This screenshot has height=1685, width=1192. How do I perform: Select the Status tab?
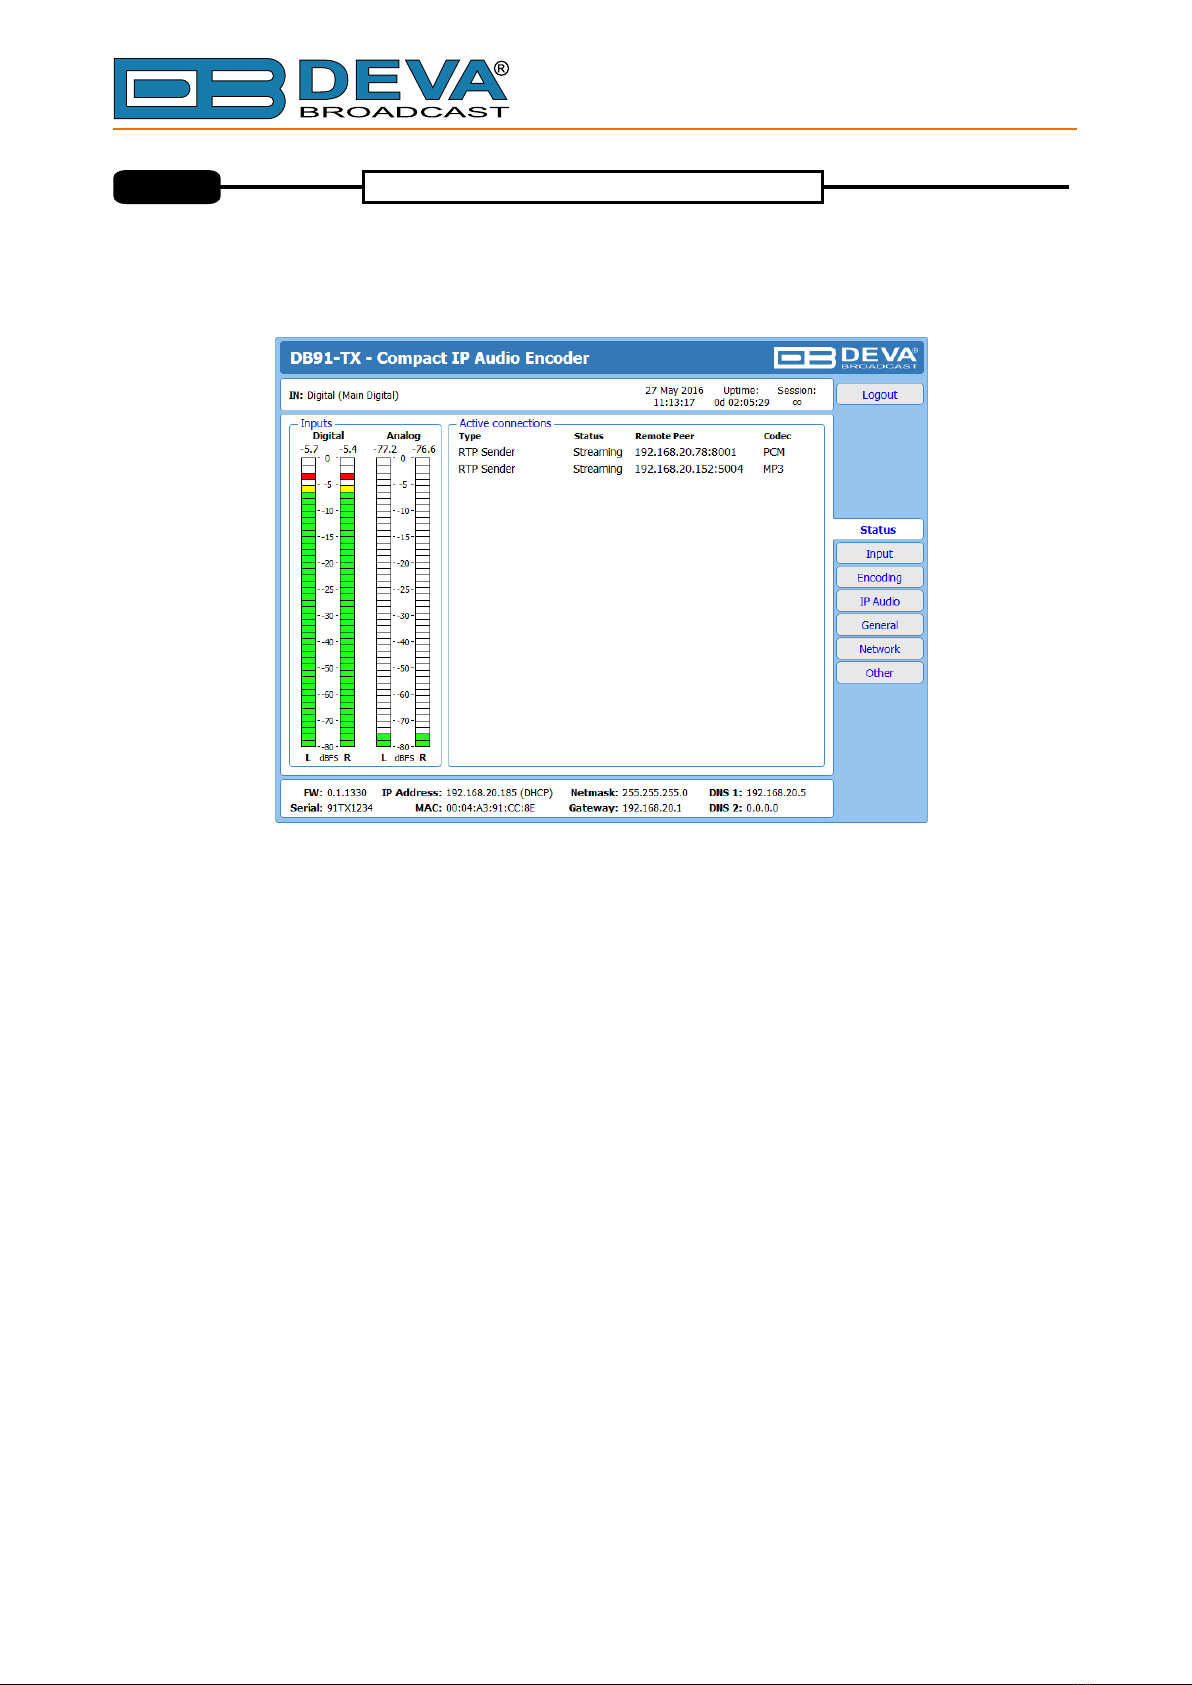click(878, 530)
